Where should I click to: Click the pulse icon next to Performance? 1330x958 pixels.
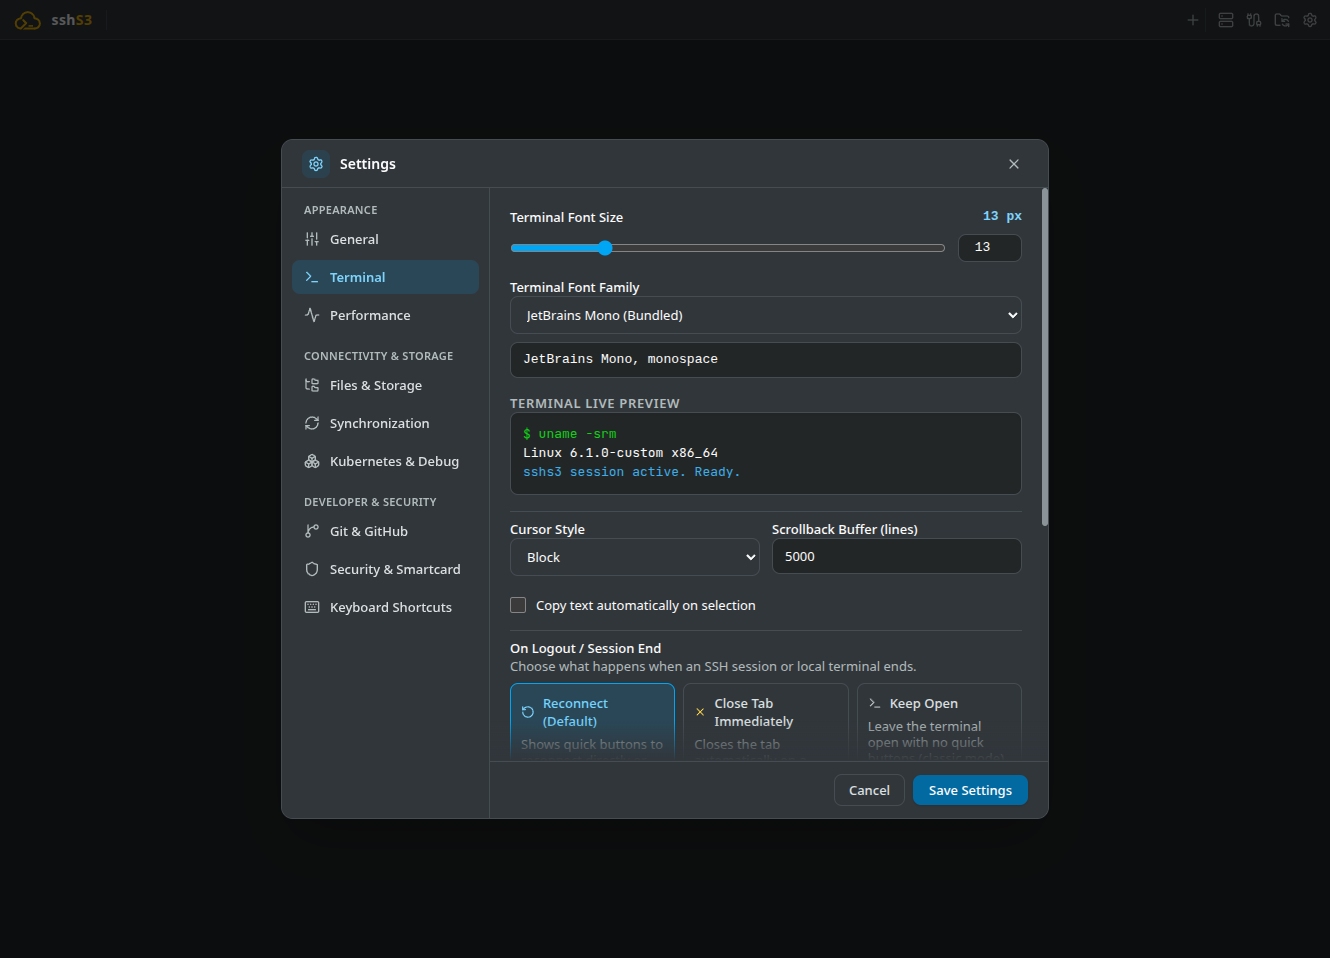(x=312, y=315)
